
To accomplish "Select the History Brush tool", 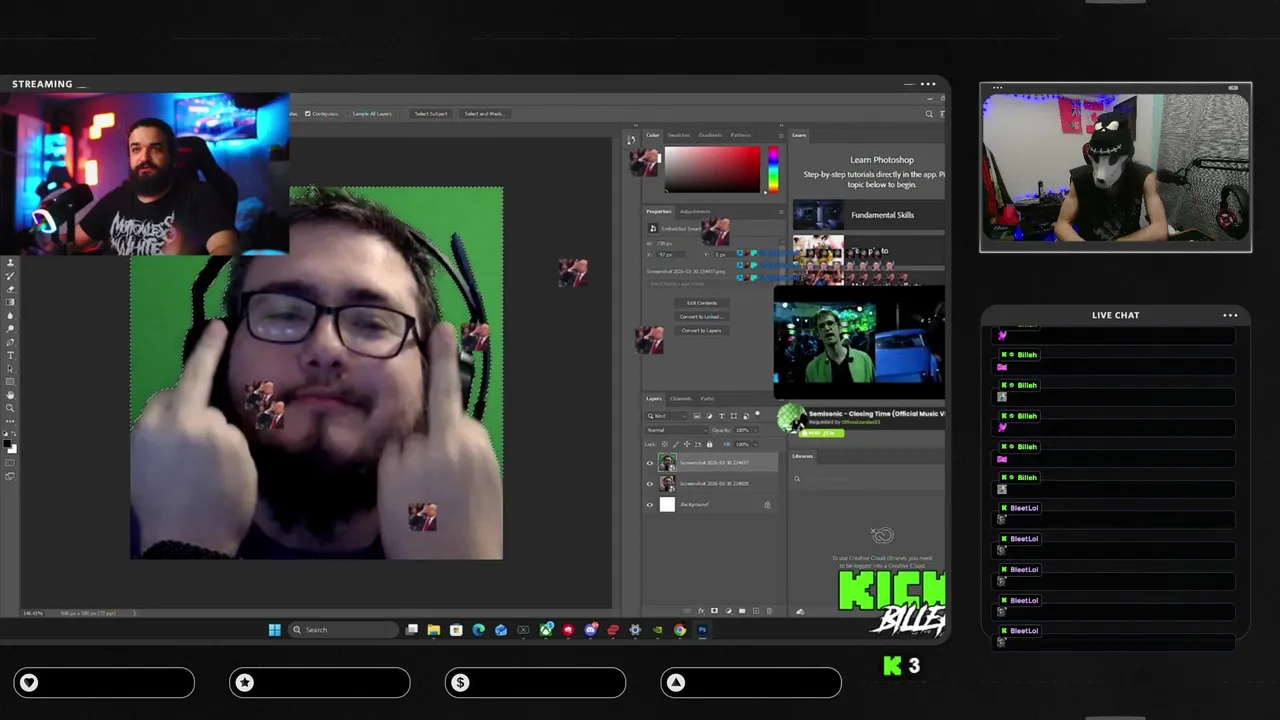I will coord(11,276).
